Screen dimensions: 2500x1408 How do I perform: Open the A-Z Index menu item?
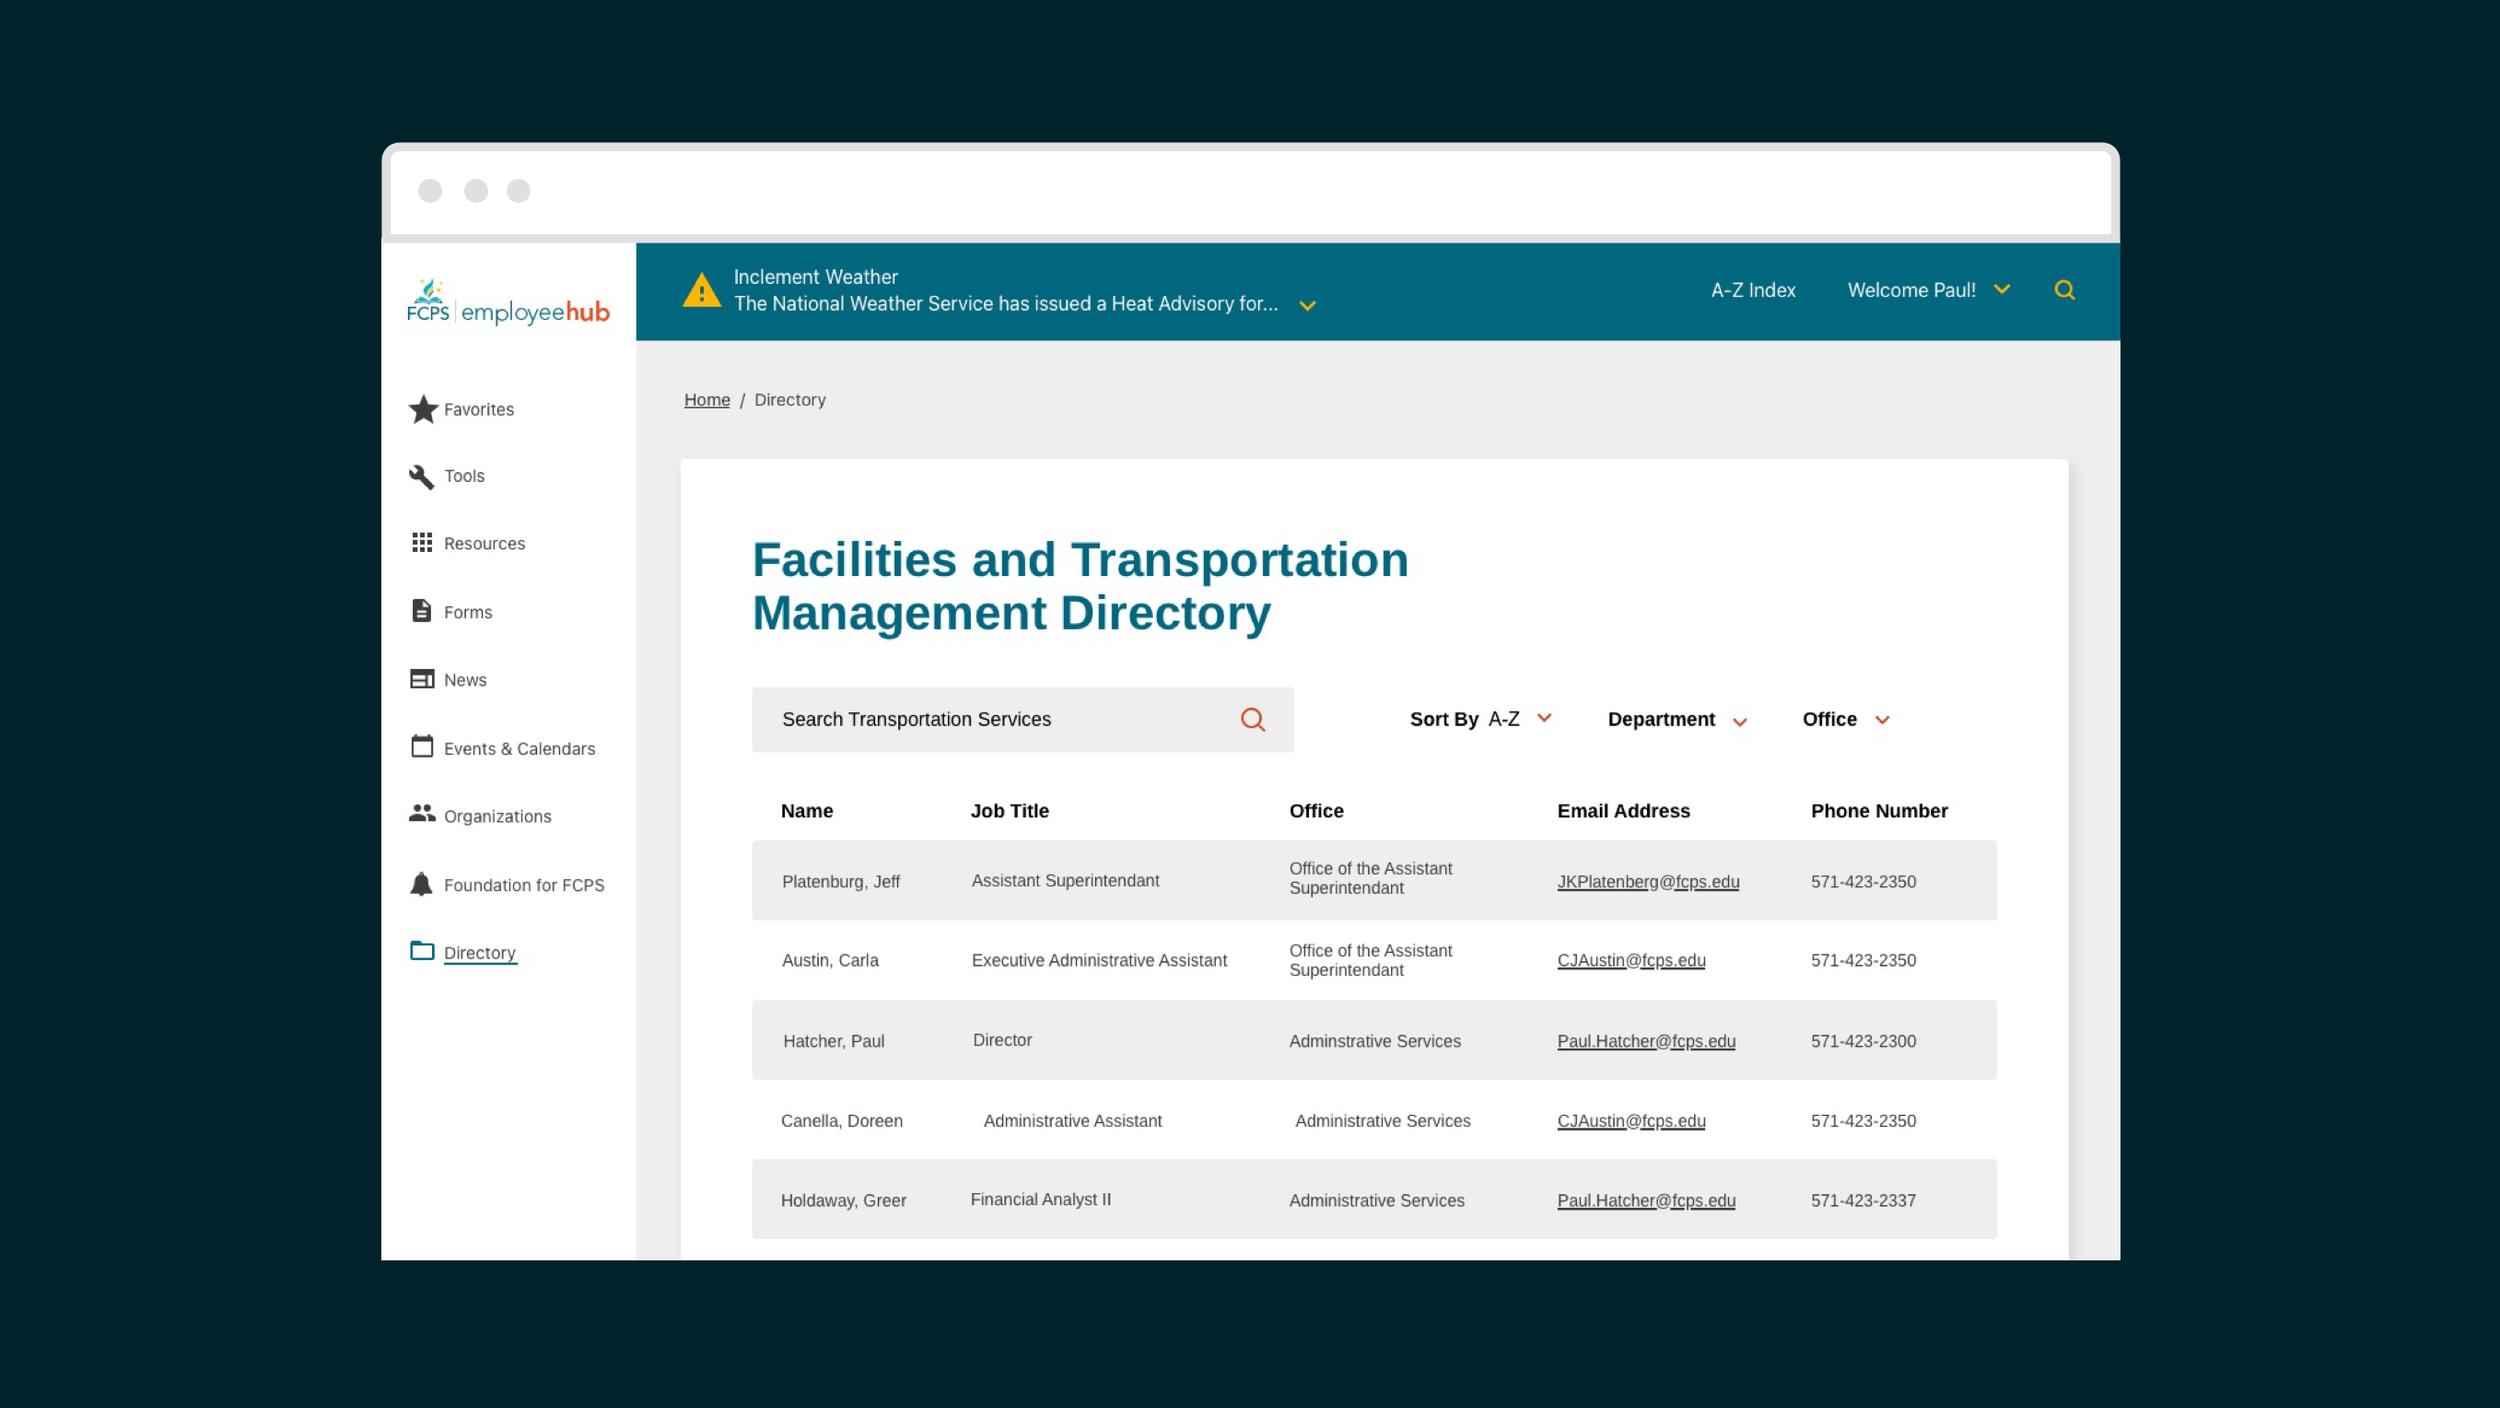1752,291
